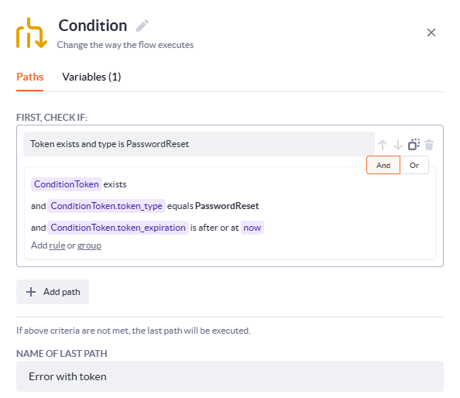Duplicate the PasswordReset path
This screenshot has height=398, width=460.
click(414, 145)
